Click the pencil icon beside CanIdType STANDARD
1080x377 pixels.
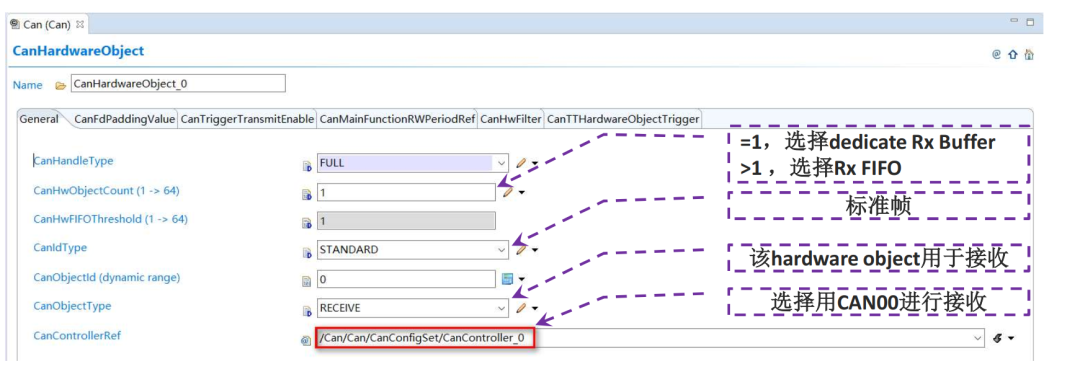click(x=521, y=249)
